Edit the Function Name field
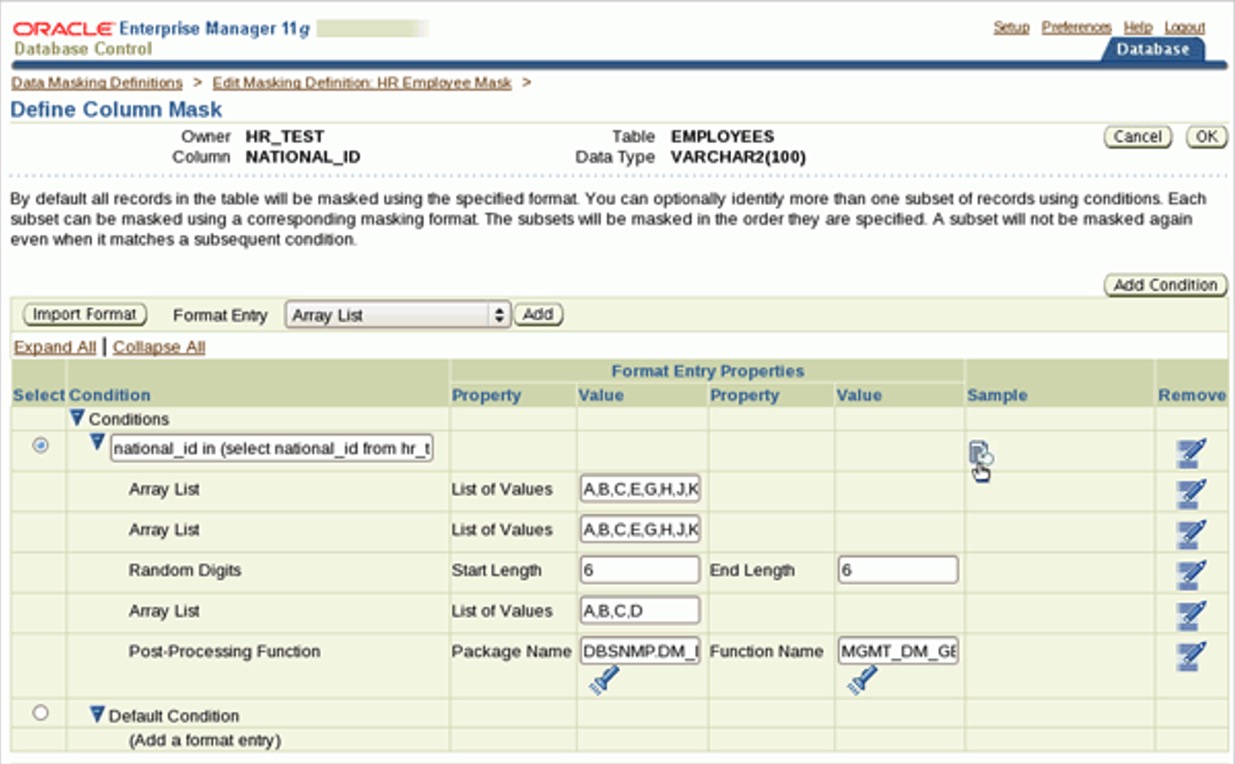The image size is (1235, 764). (898, 651)
